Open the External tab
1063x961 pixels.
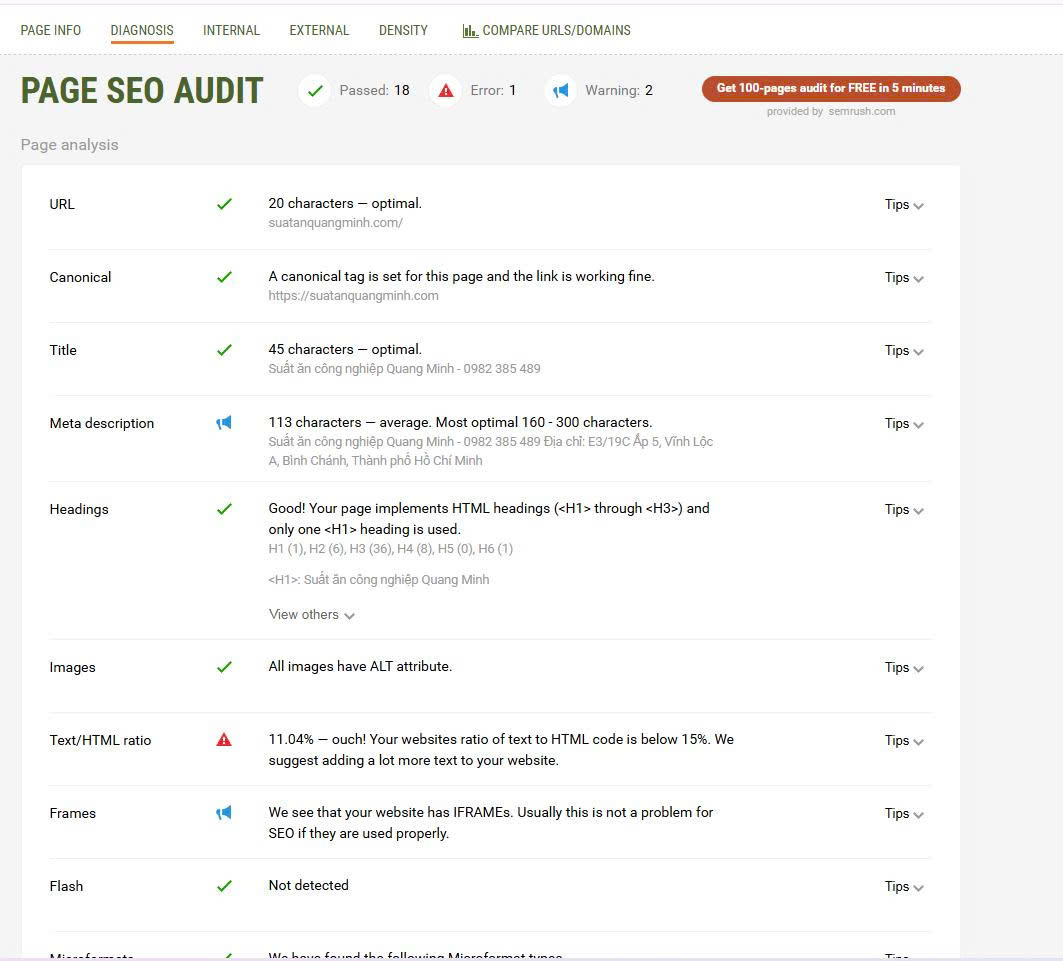pyautogui.click(x=319, y=30)
